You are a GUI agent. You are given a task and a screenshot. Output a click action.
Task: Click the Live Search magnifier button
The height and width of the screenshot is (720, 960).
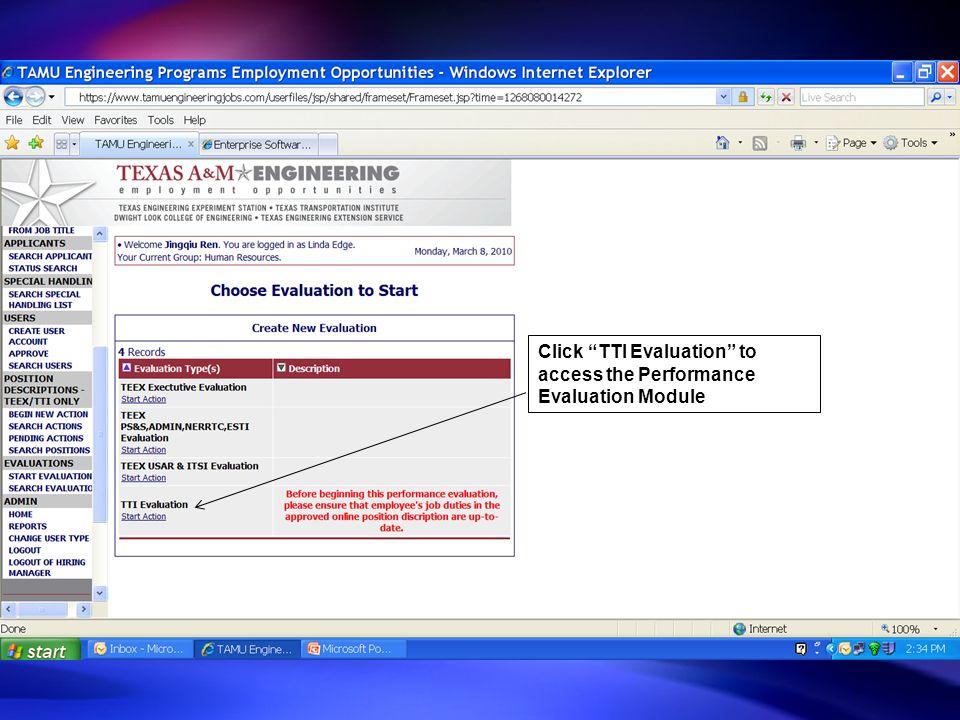pyautogui.click(x=935, y=97)
